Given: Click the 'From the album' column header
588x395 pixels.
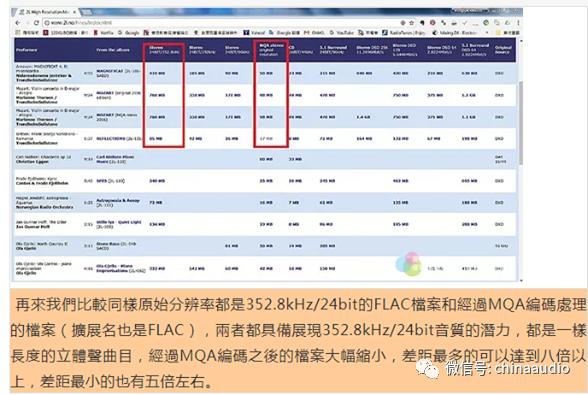Looking at the screenshot, I should [x=113, y=50].
